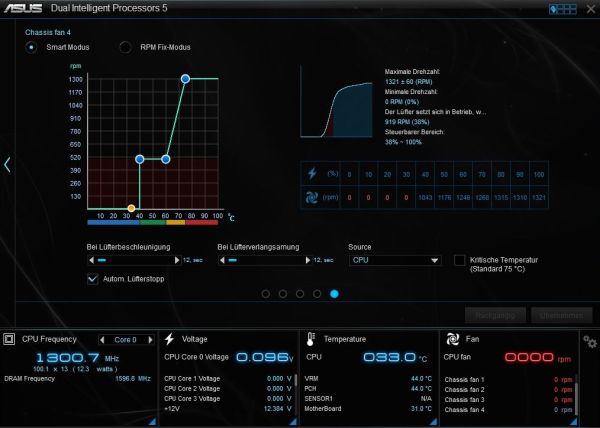Click the Fan panel icon
Image resolution: width=600 pixels, height=428 pixels.
453,339
